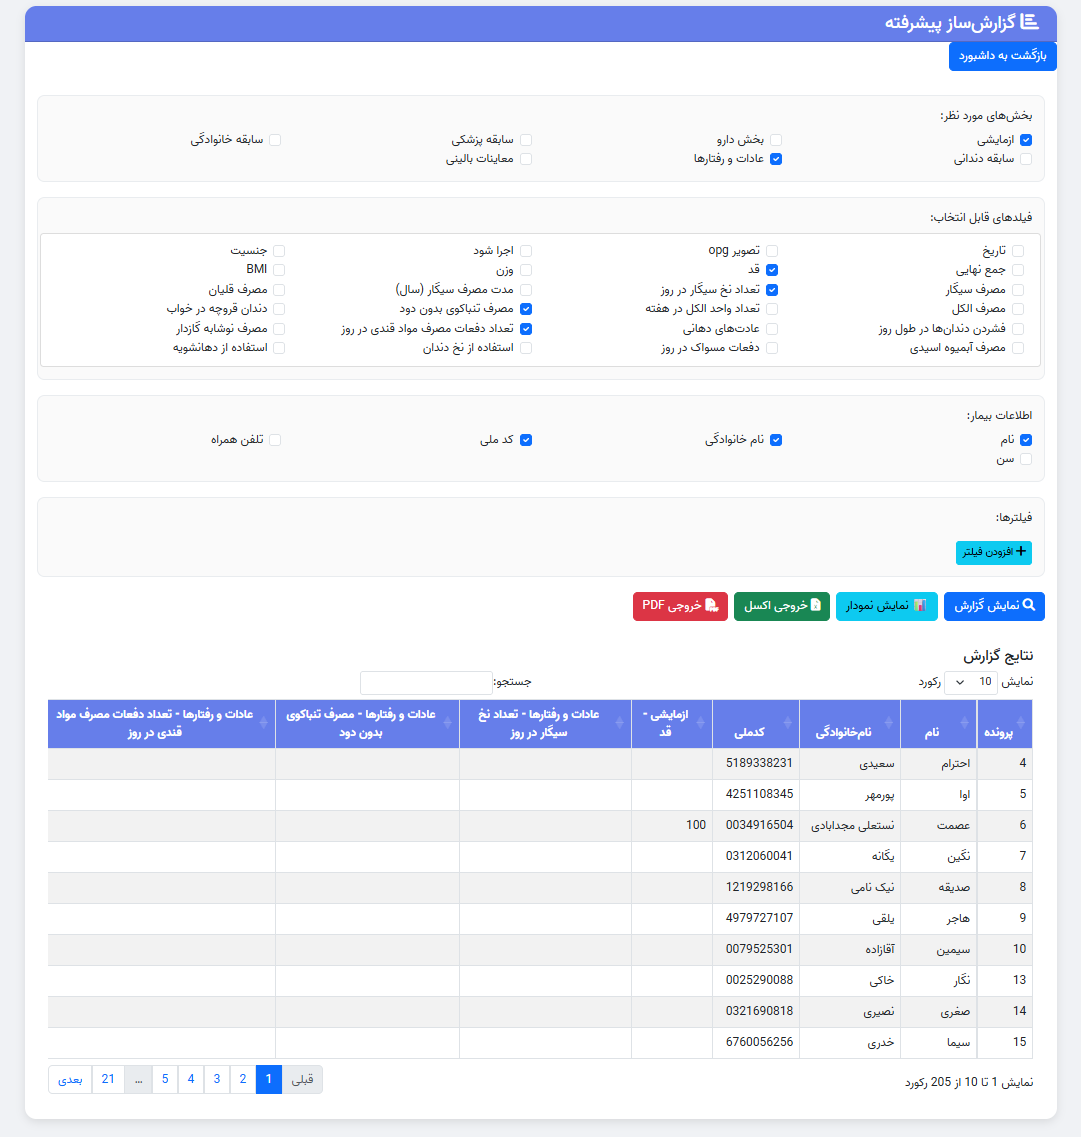
Task: Click the خروجی اکسل export button
Action: (x=782, y=606)
